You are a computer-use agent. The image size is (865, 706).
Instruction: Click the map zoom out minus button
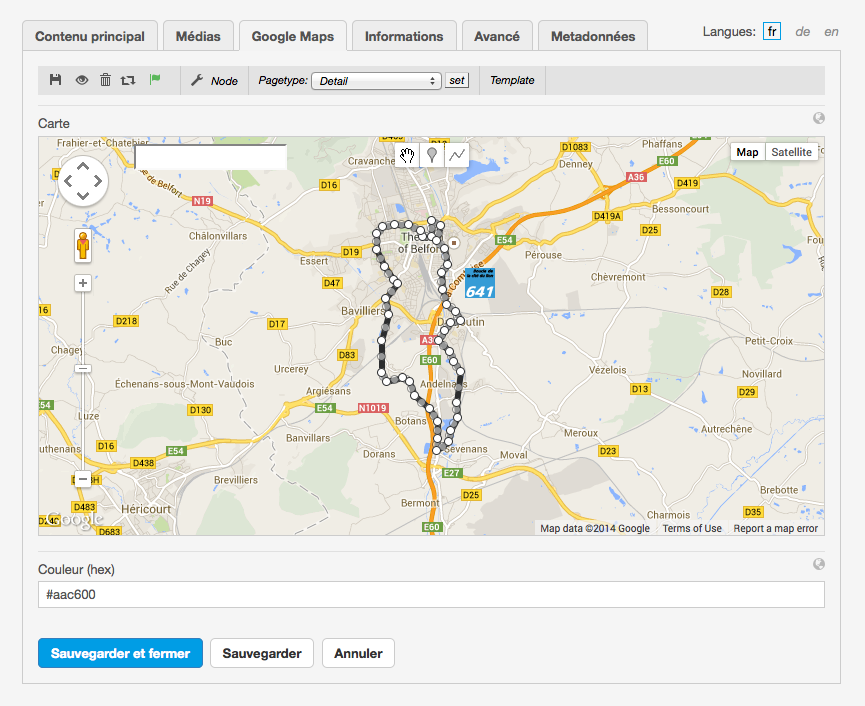83,479
